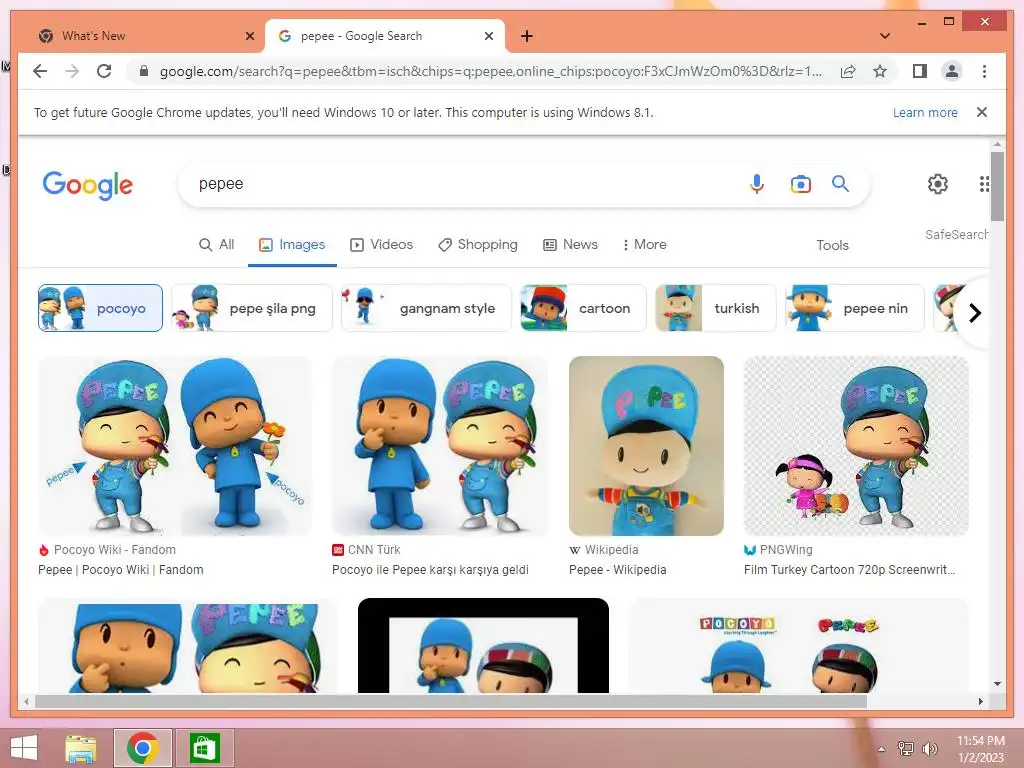Select the pepee nin filter chip
Screen dimensions: 1024x768
[x=854, y=308]
